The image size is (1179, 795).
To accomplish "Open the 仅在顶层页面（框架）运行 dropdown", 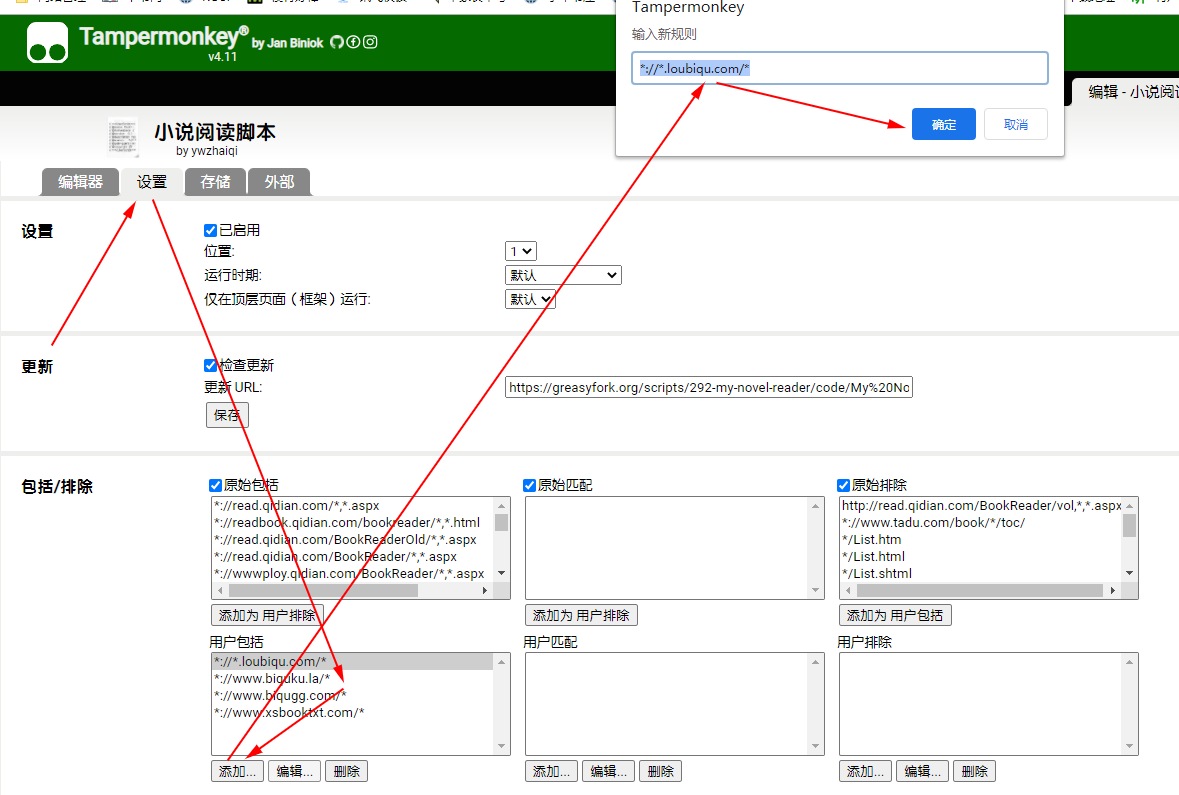I will pos(530,299).
